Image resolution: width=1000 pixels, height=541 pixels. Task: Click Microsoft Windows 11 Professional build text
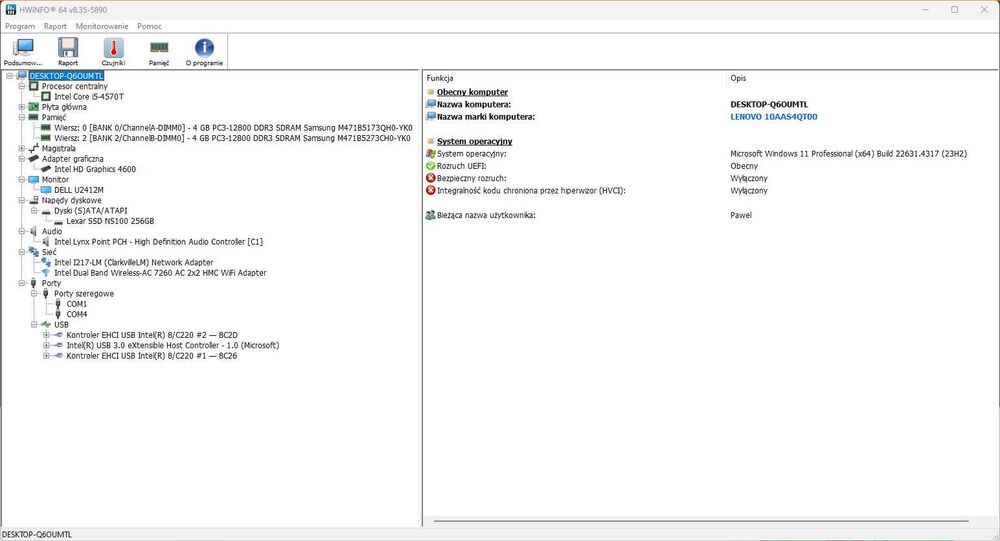pos(848,153)
